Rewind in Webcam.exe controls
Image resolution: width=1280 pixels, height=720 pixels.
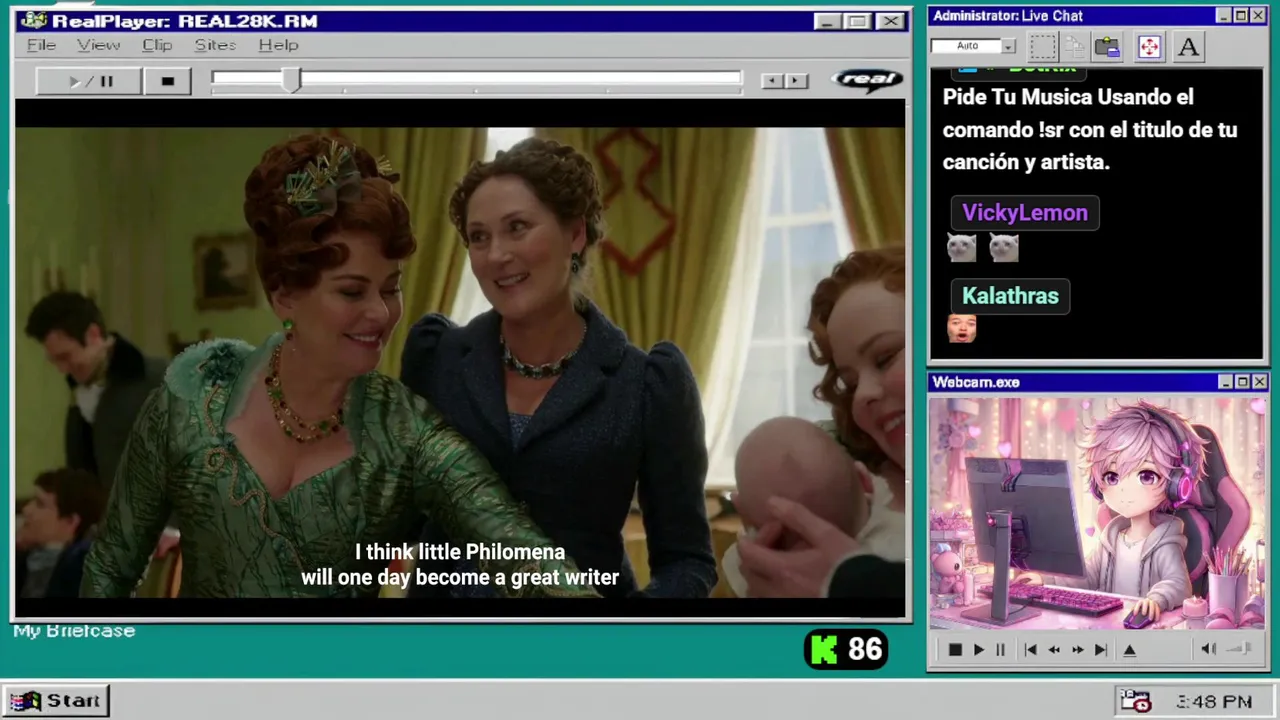pos(1054,650)
